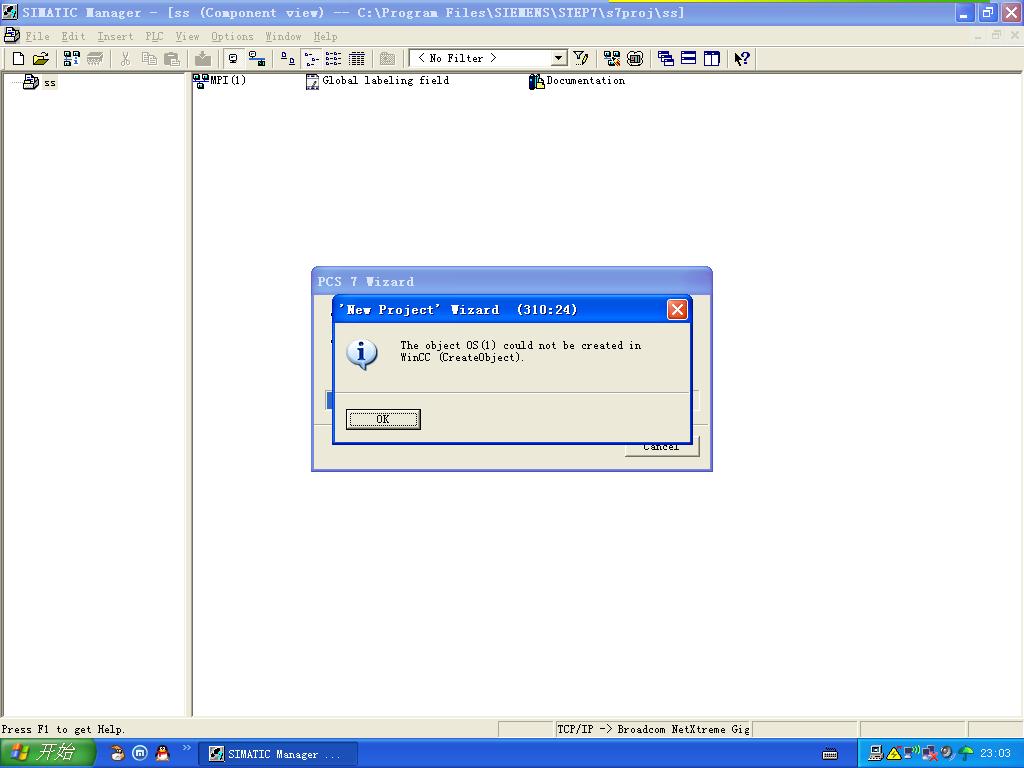The image size is (1024, 768).
Task: Click the Download toolbar icon
Action: [203, 59]
